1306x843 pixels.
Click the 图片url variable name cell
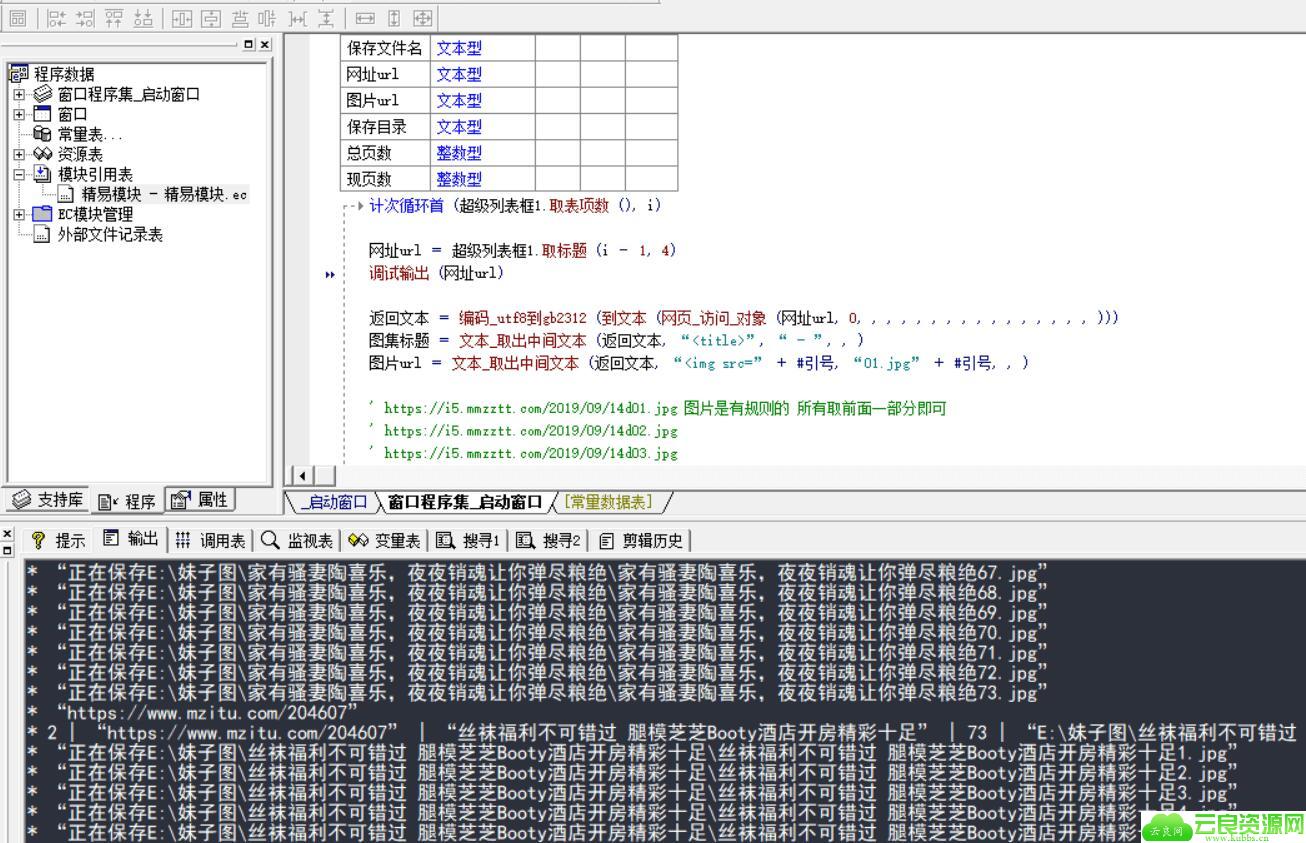386,100
